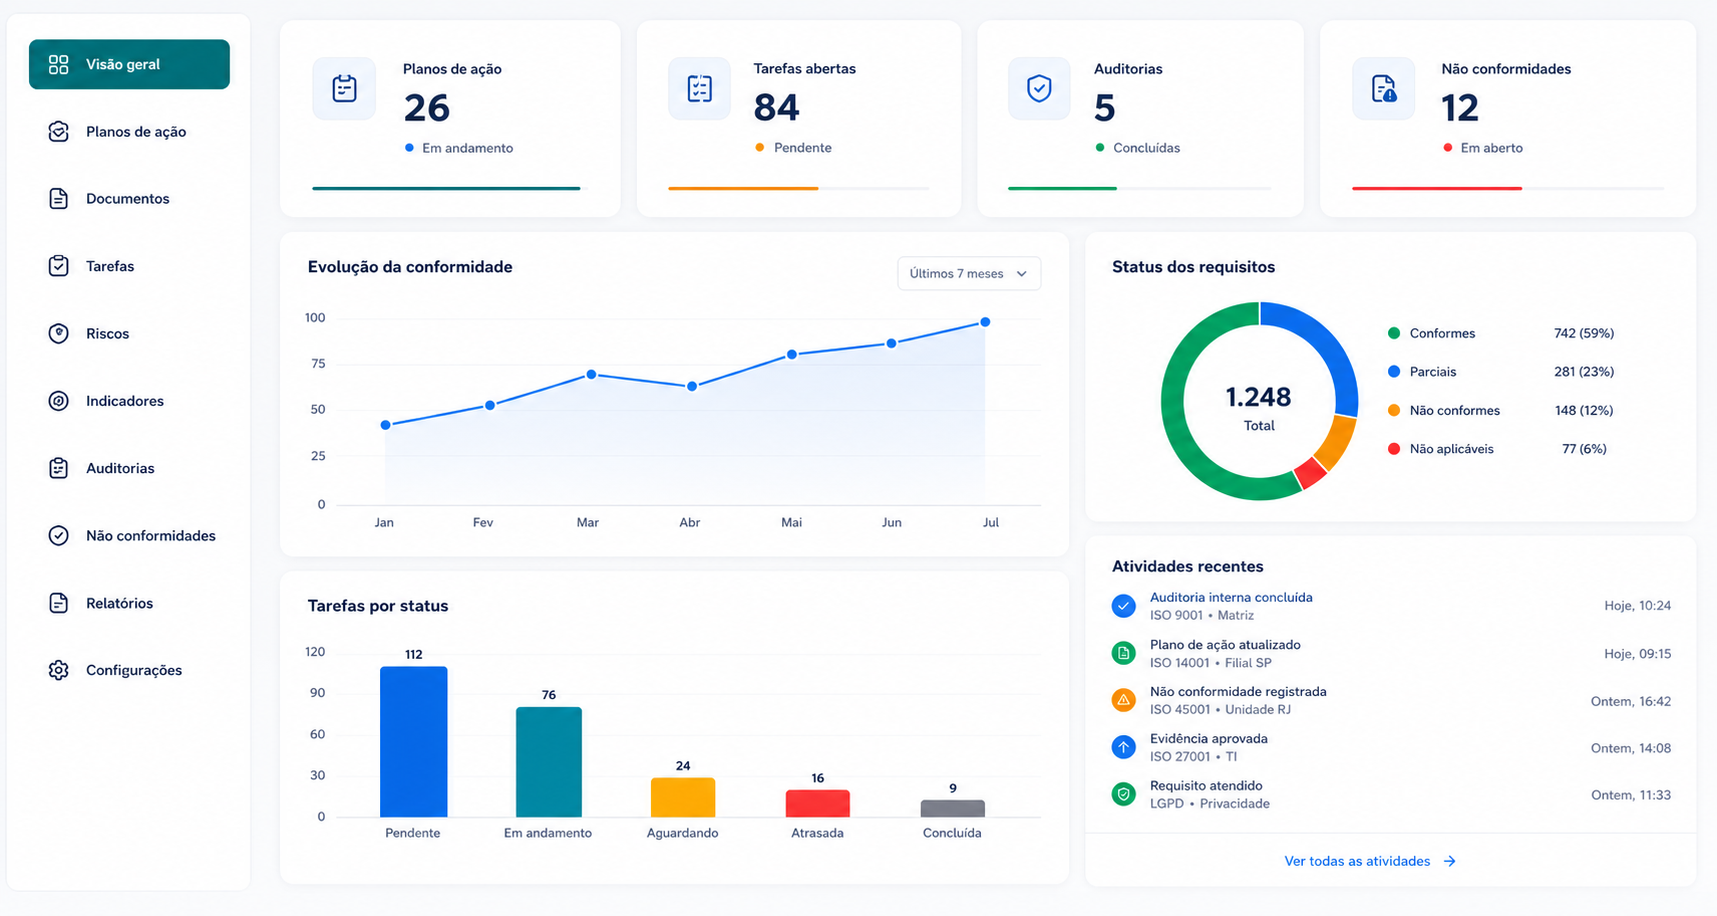
Task: Click the 1.248 Total donut center
Action: 1259,408
